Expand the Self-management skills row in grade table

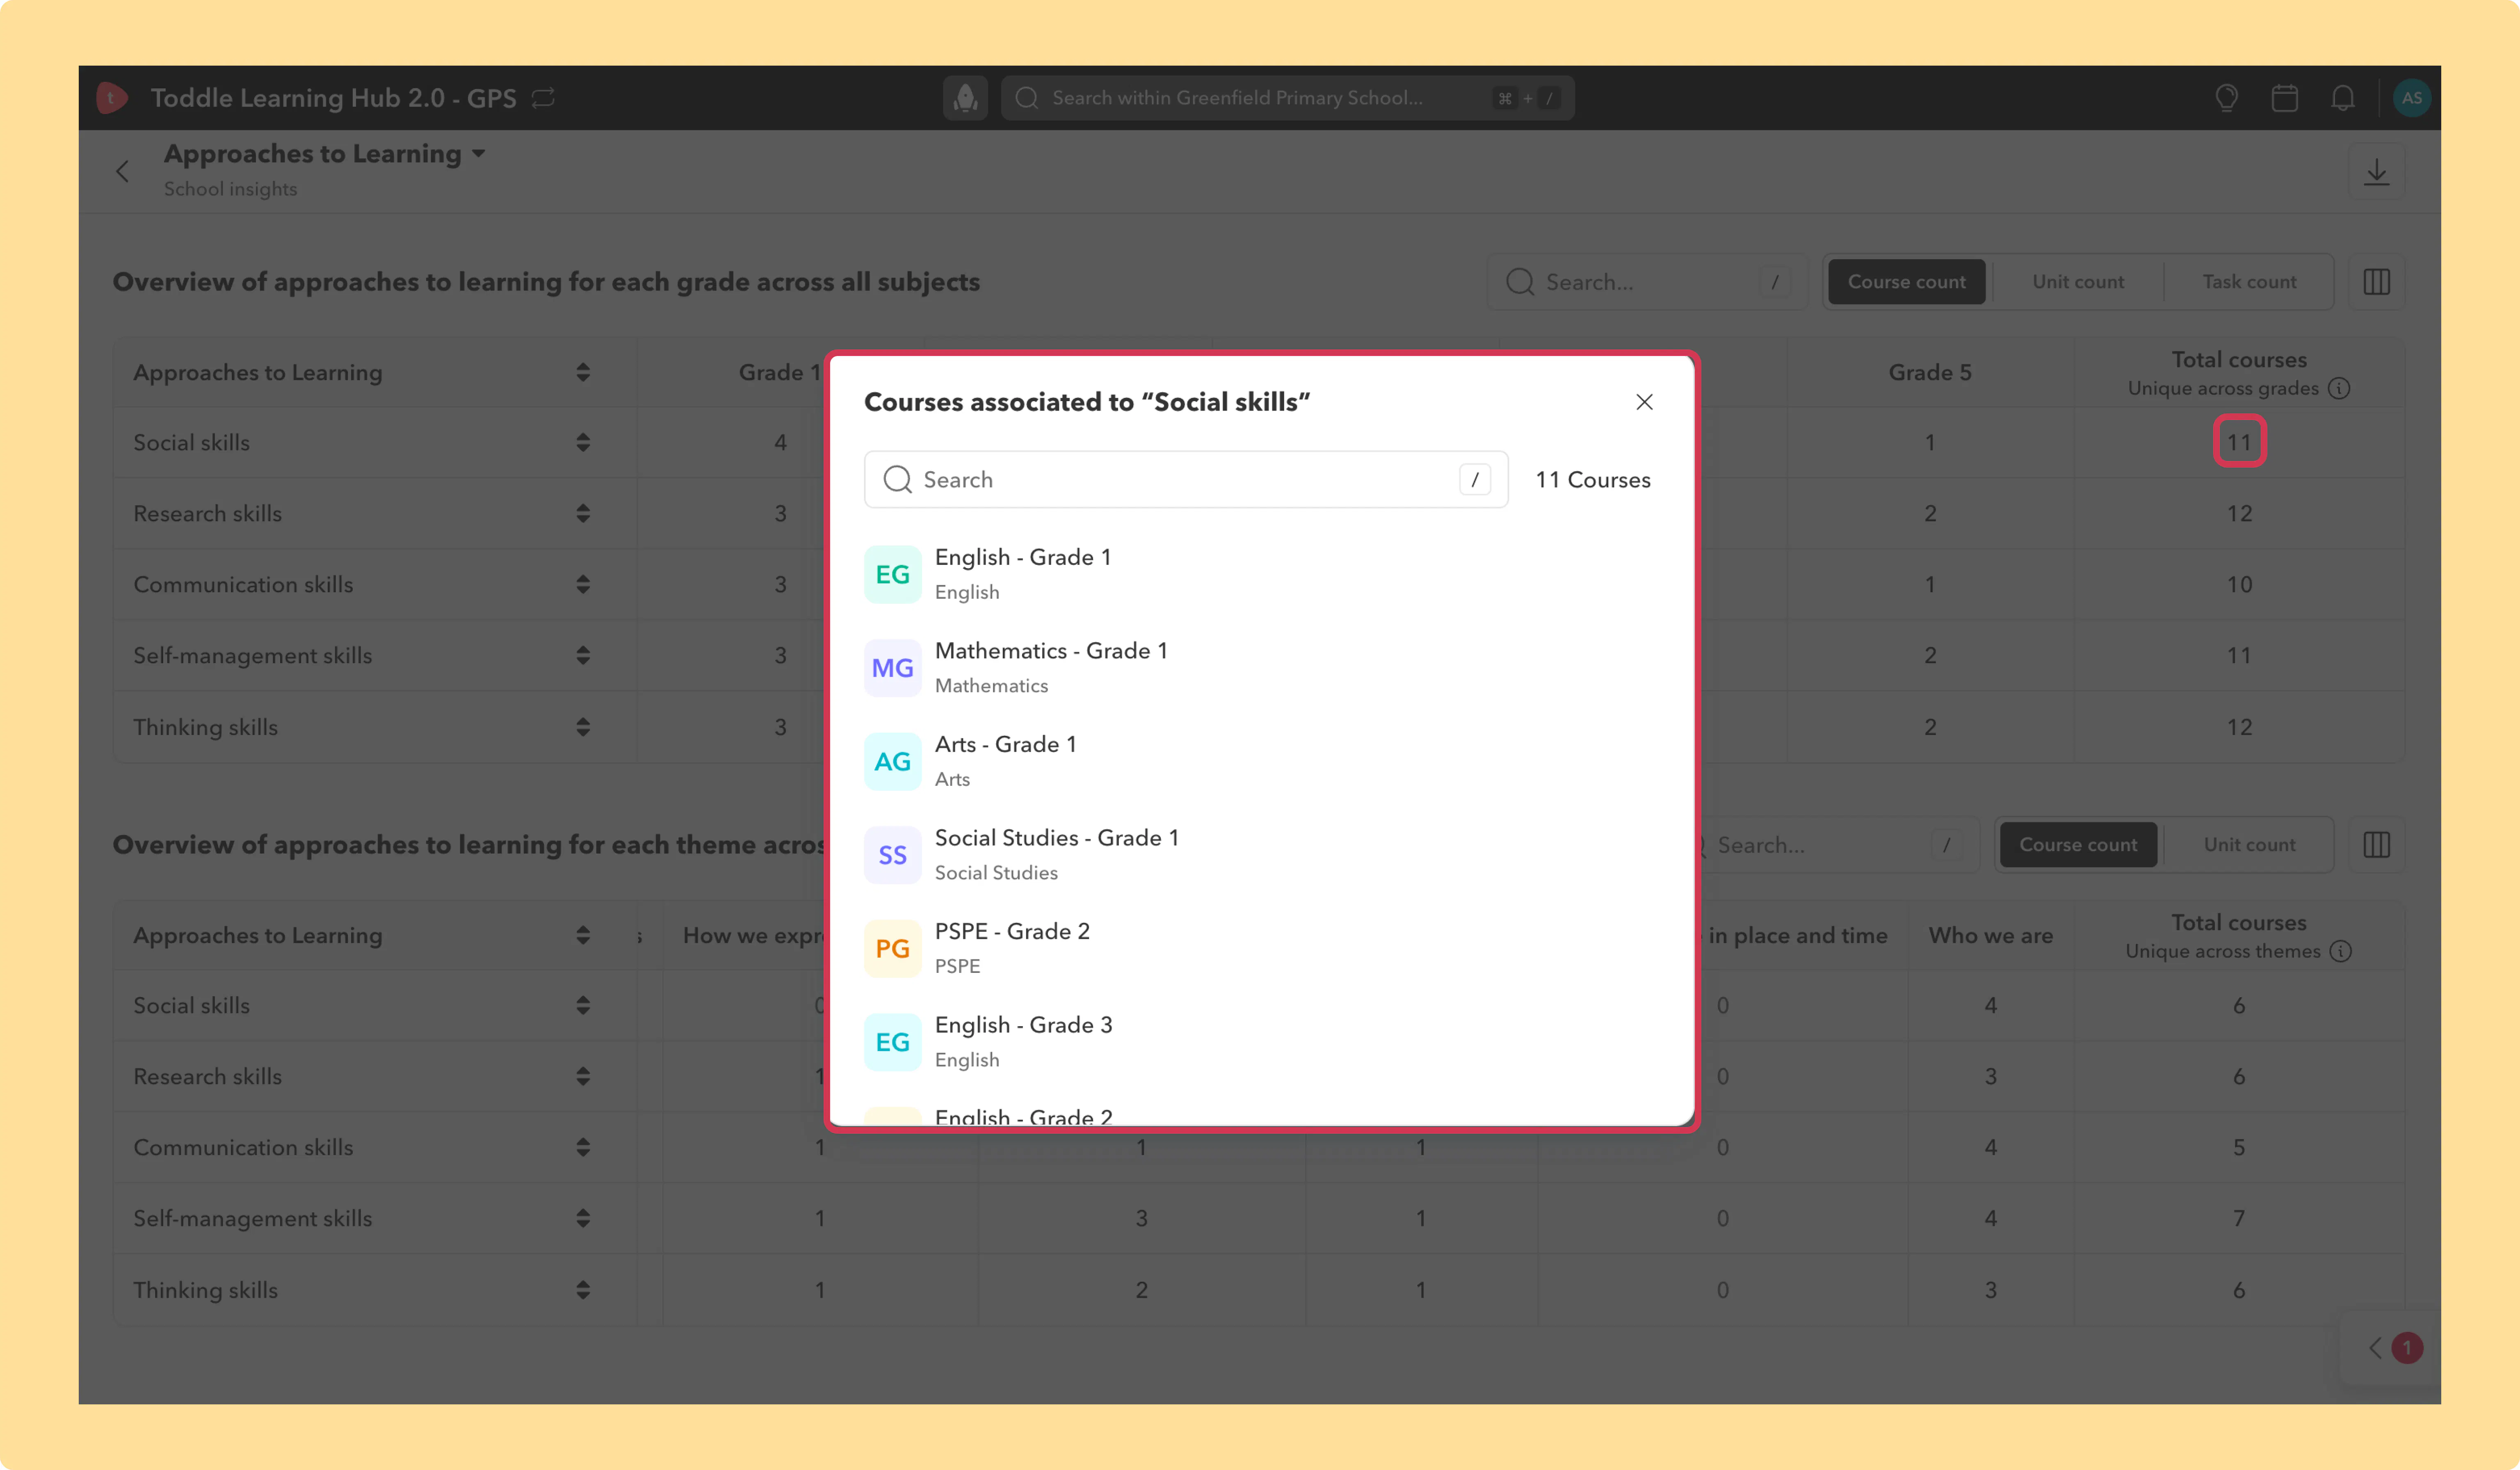583,656
